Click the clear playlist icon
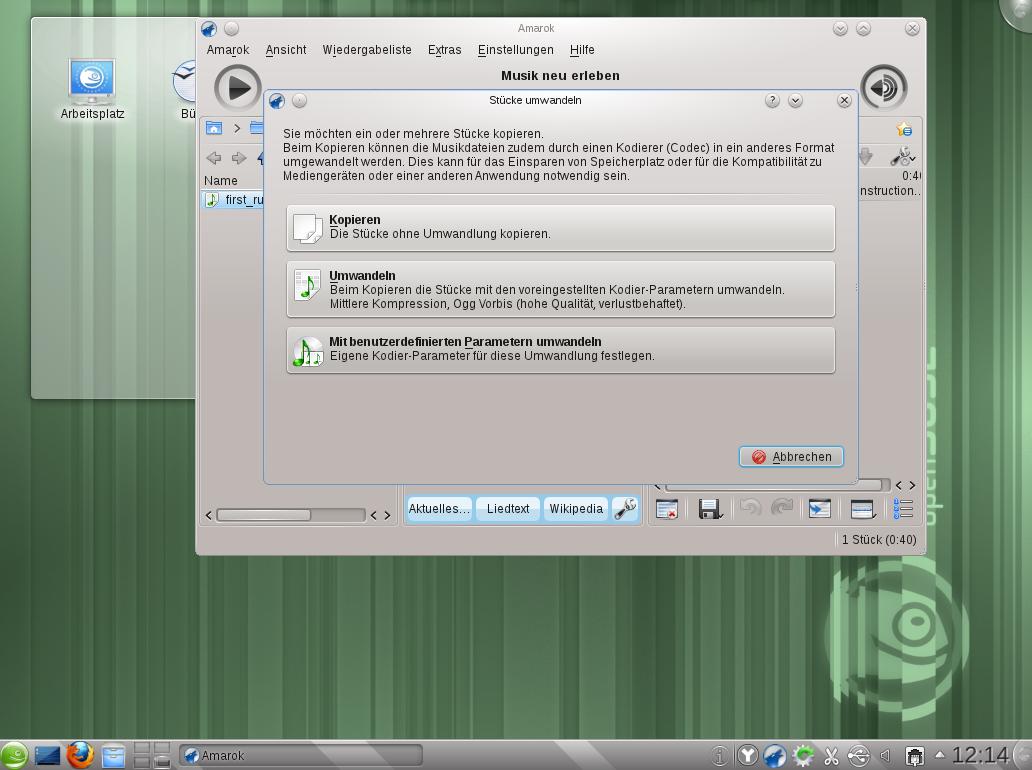 point(667,509)
